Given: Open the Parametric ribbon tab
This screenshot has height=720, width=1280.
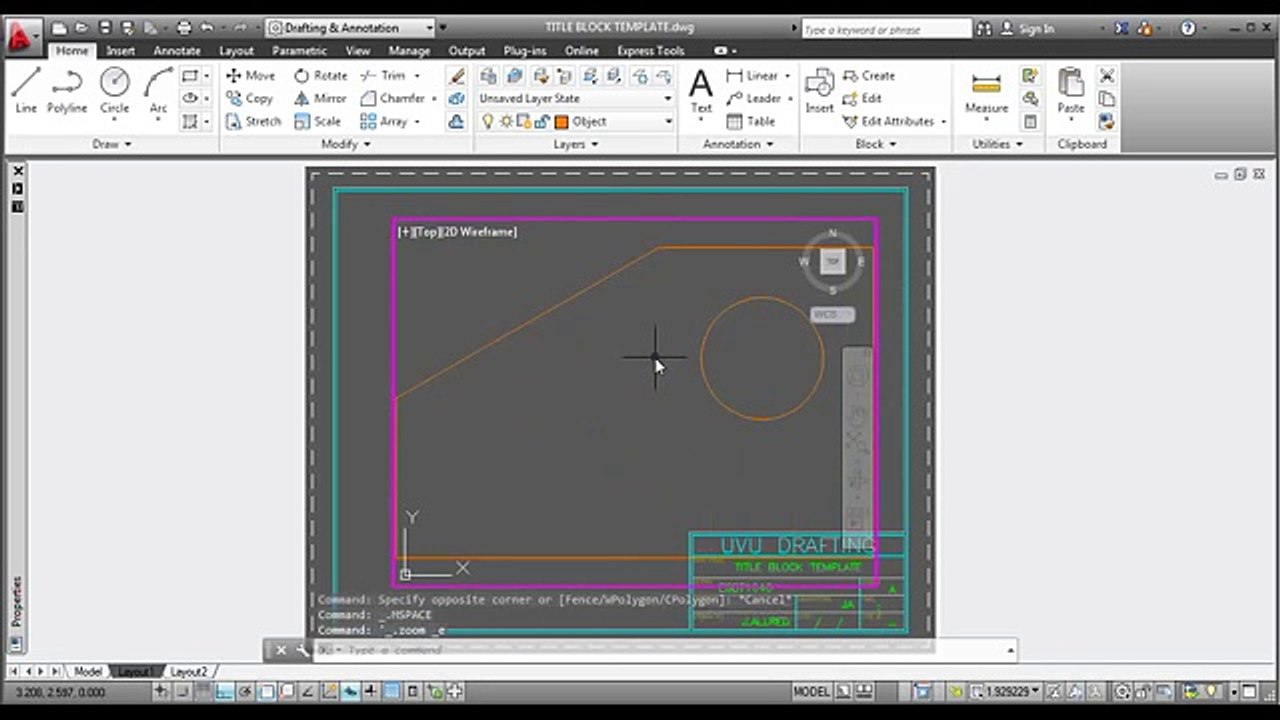Looking at the screenshot, I should pos(299,51).
